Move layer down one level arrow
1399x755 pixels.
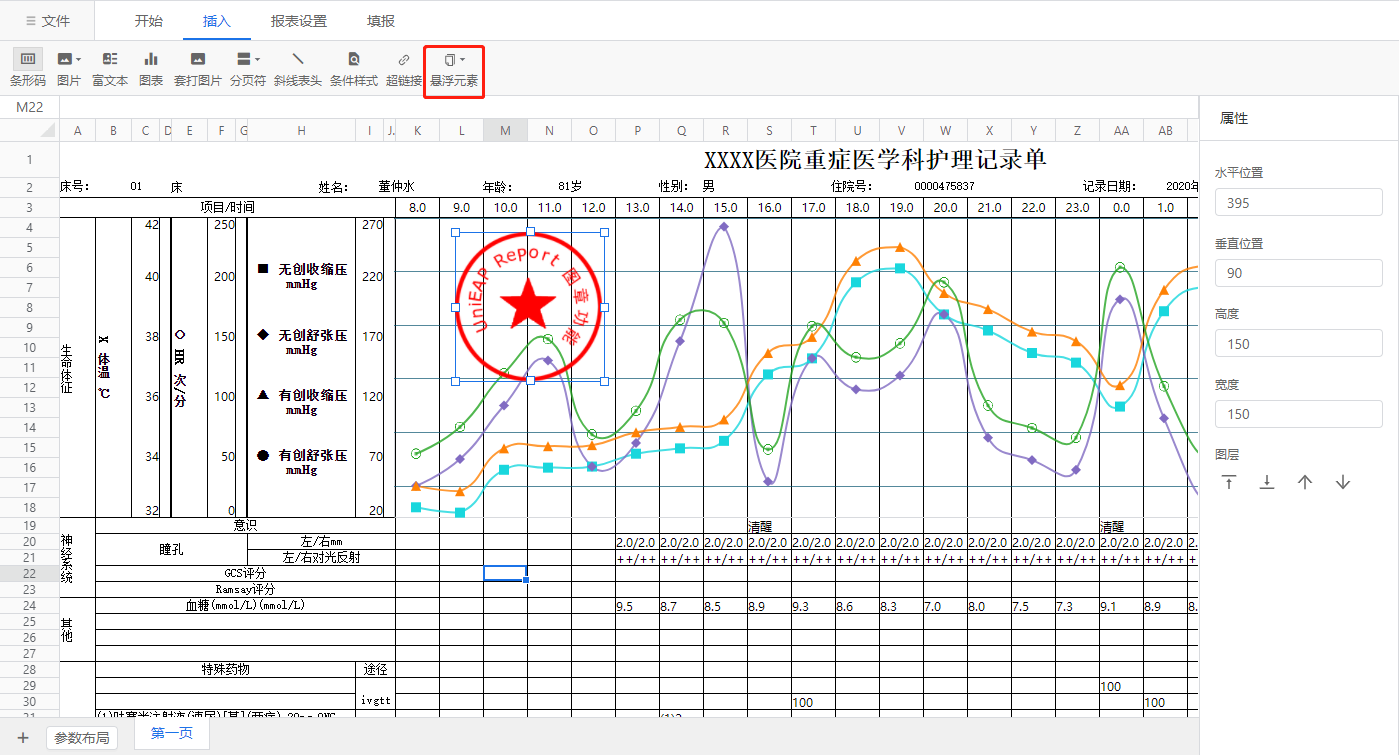tap(1343, 482)
